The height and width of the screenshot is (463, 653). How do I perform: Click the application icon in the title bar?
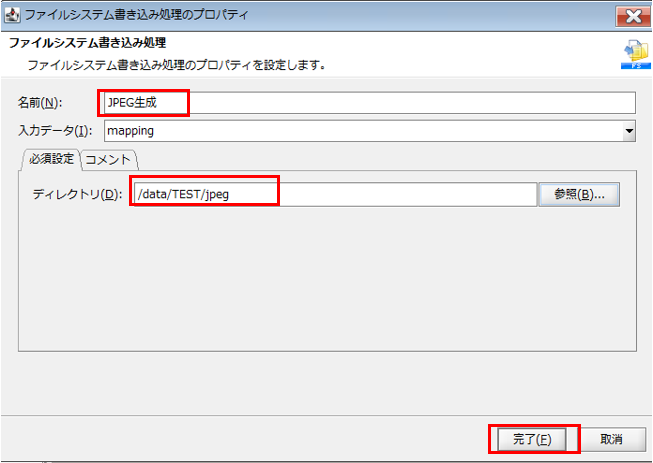point(12,15)
